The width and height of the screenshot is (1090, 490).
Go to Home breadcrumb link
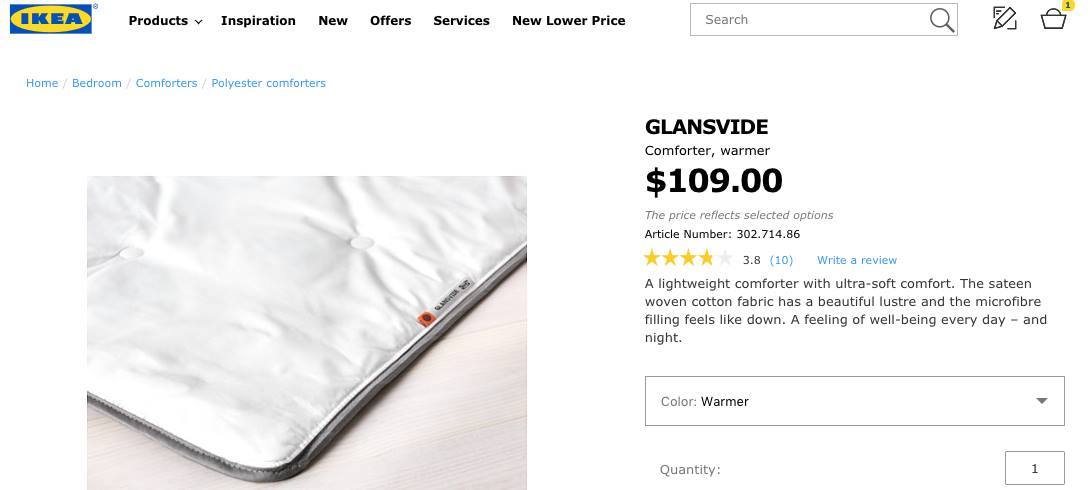(42, 83)
